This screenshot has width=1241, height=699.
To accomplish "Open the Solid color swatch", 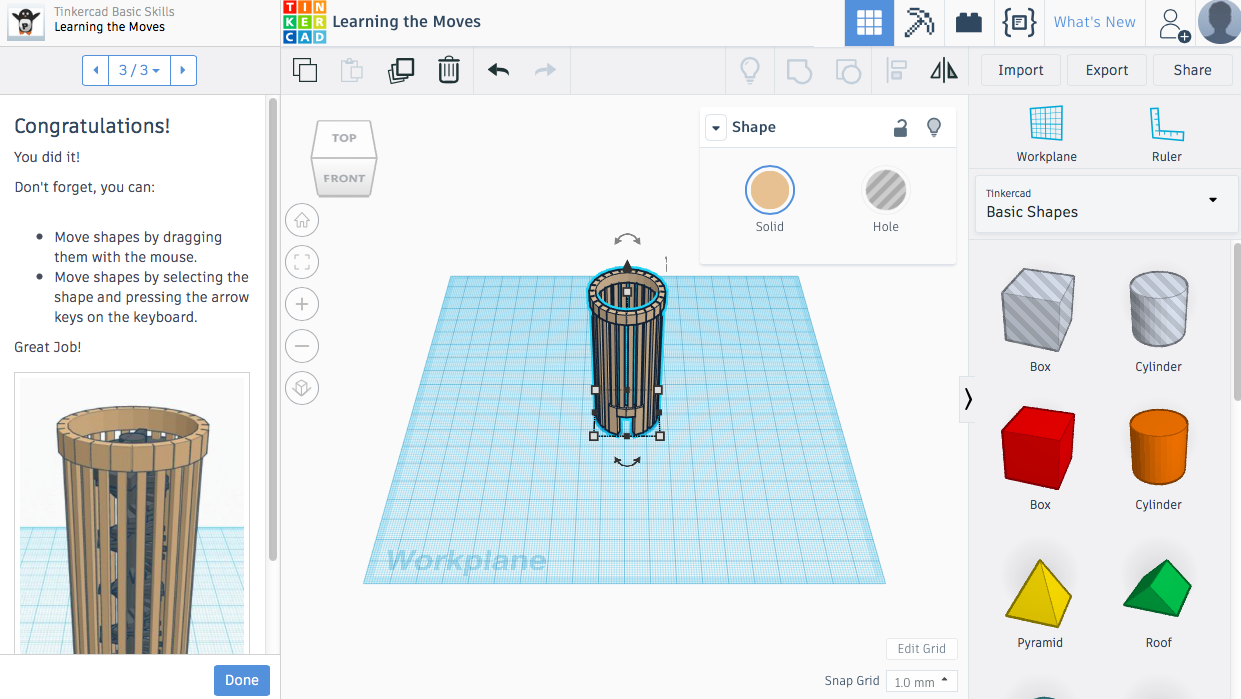I will click(x=769, y=190).
